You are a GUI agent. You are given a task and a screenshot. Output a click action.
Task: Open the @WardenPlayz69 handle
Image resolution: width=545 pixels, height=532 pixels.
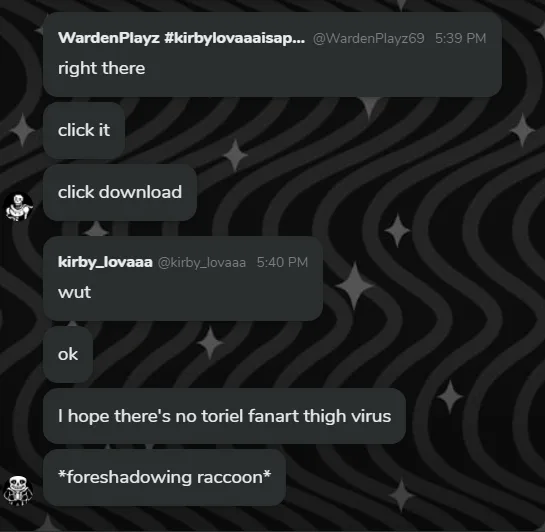click(368, 38)
